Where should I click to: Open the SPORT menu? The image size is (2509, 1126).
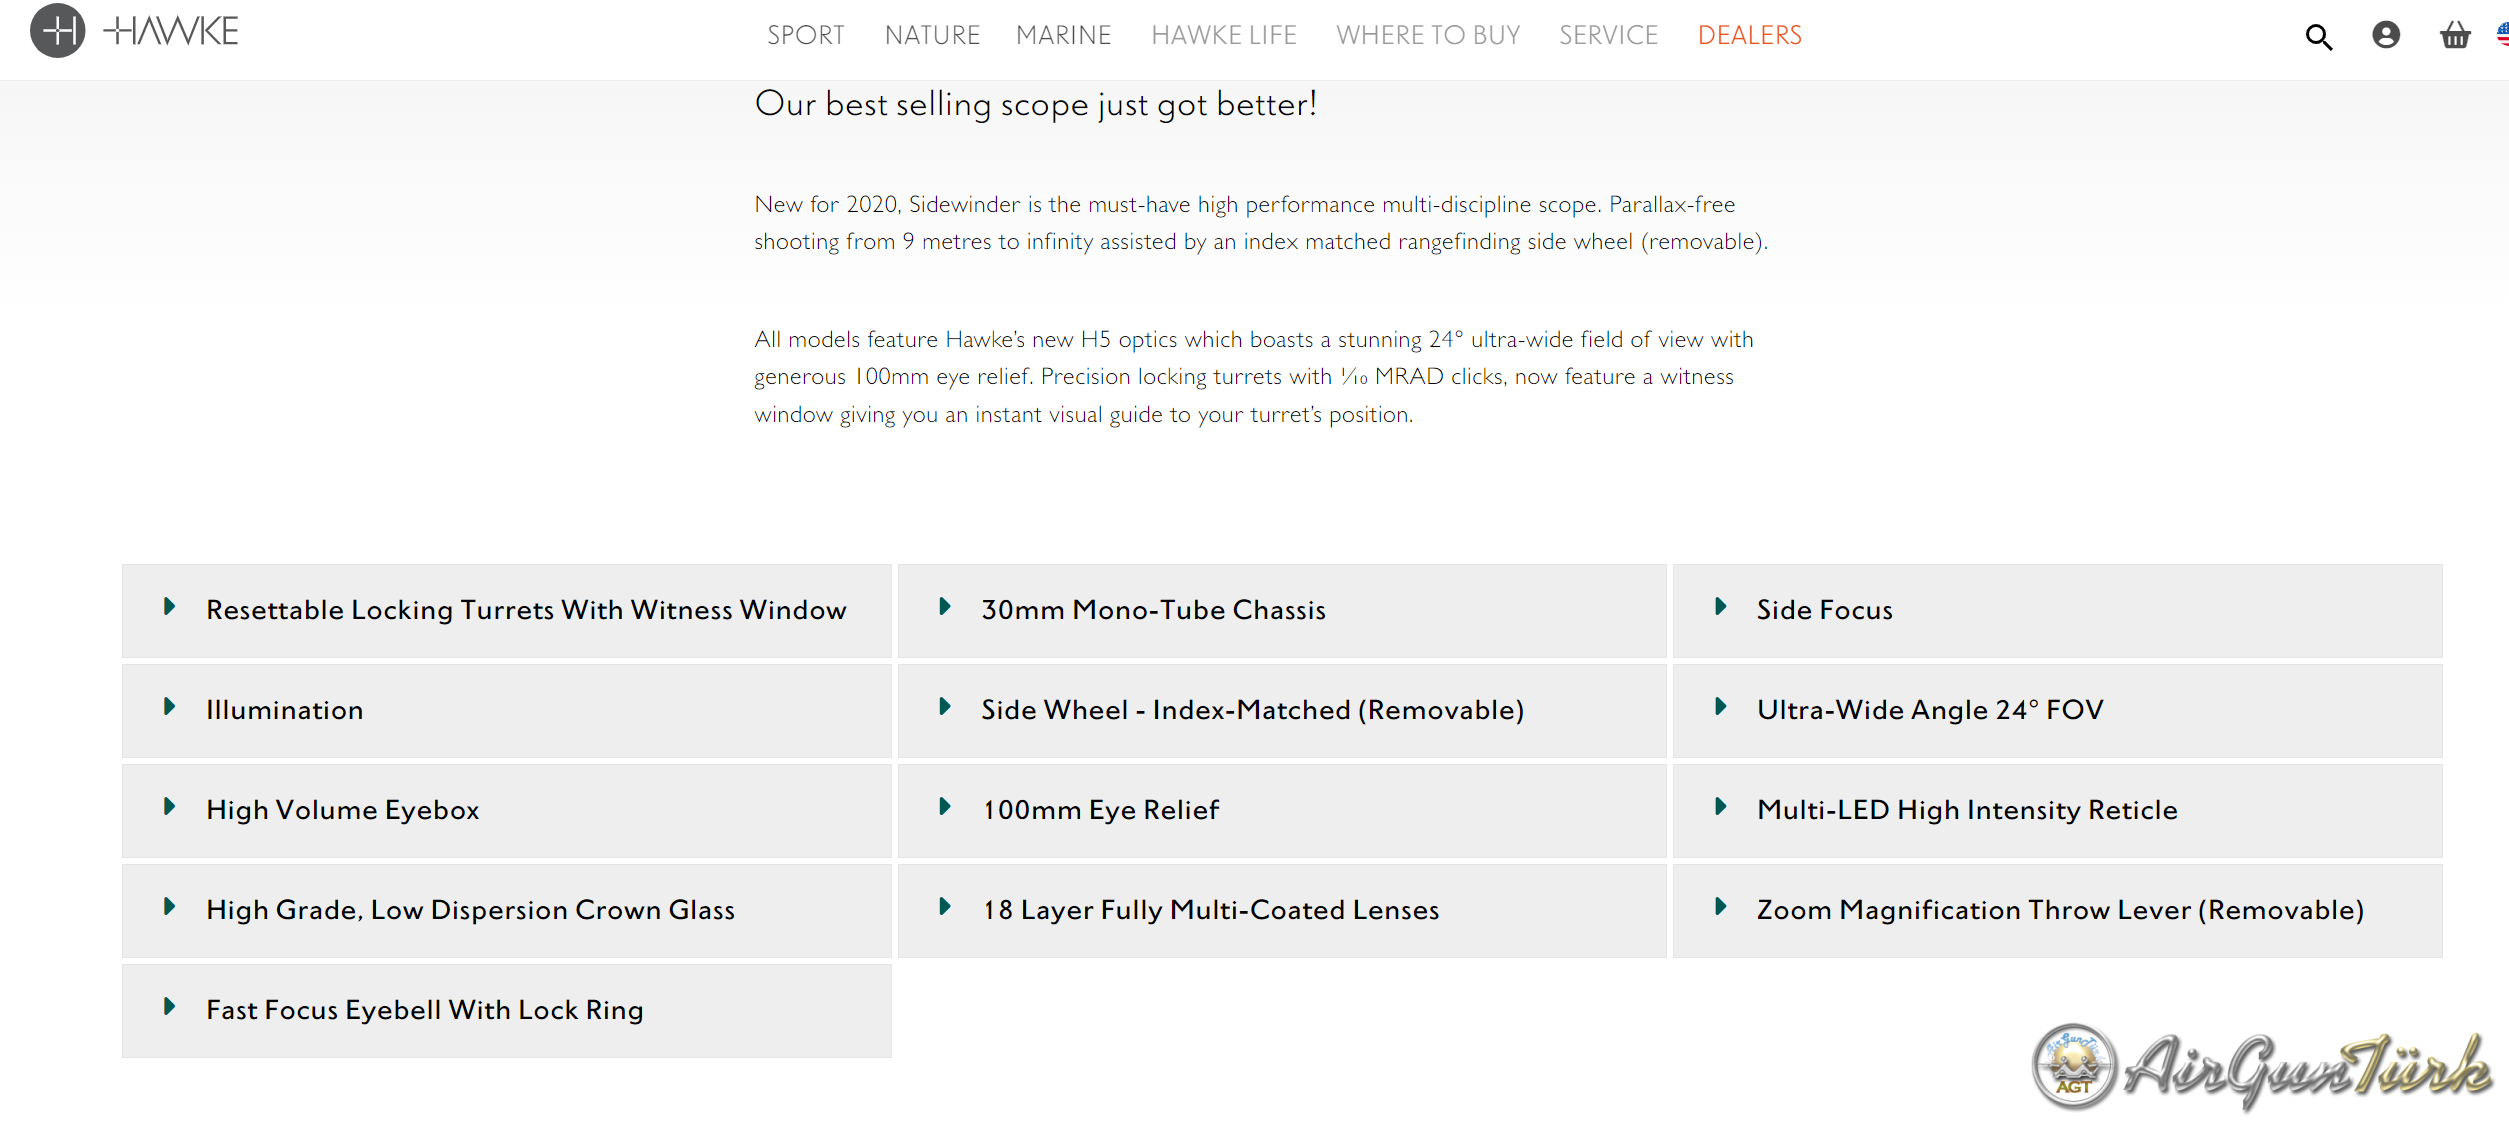(x=805, y=36)
